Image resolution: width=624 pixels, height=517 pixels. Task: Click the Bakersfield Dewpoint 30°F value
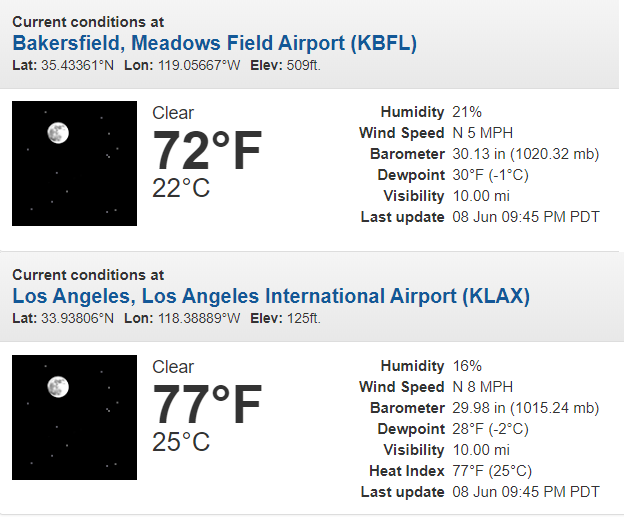point(490,175)
